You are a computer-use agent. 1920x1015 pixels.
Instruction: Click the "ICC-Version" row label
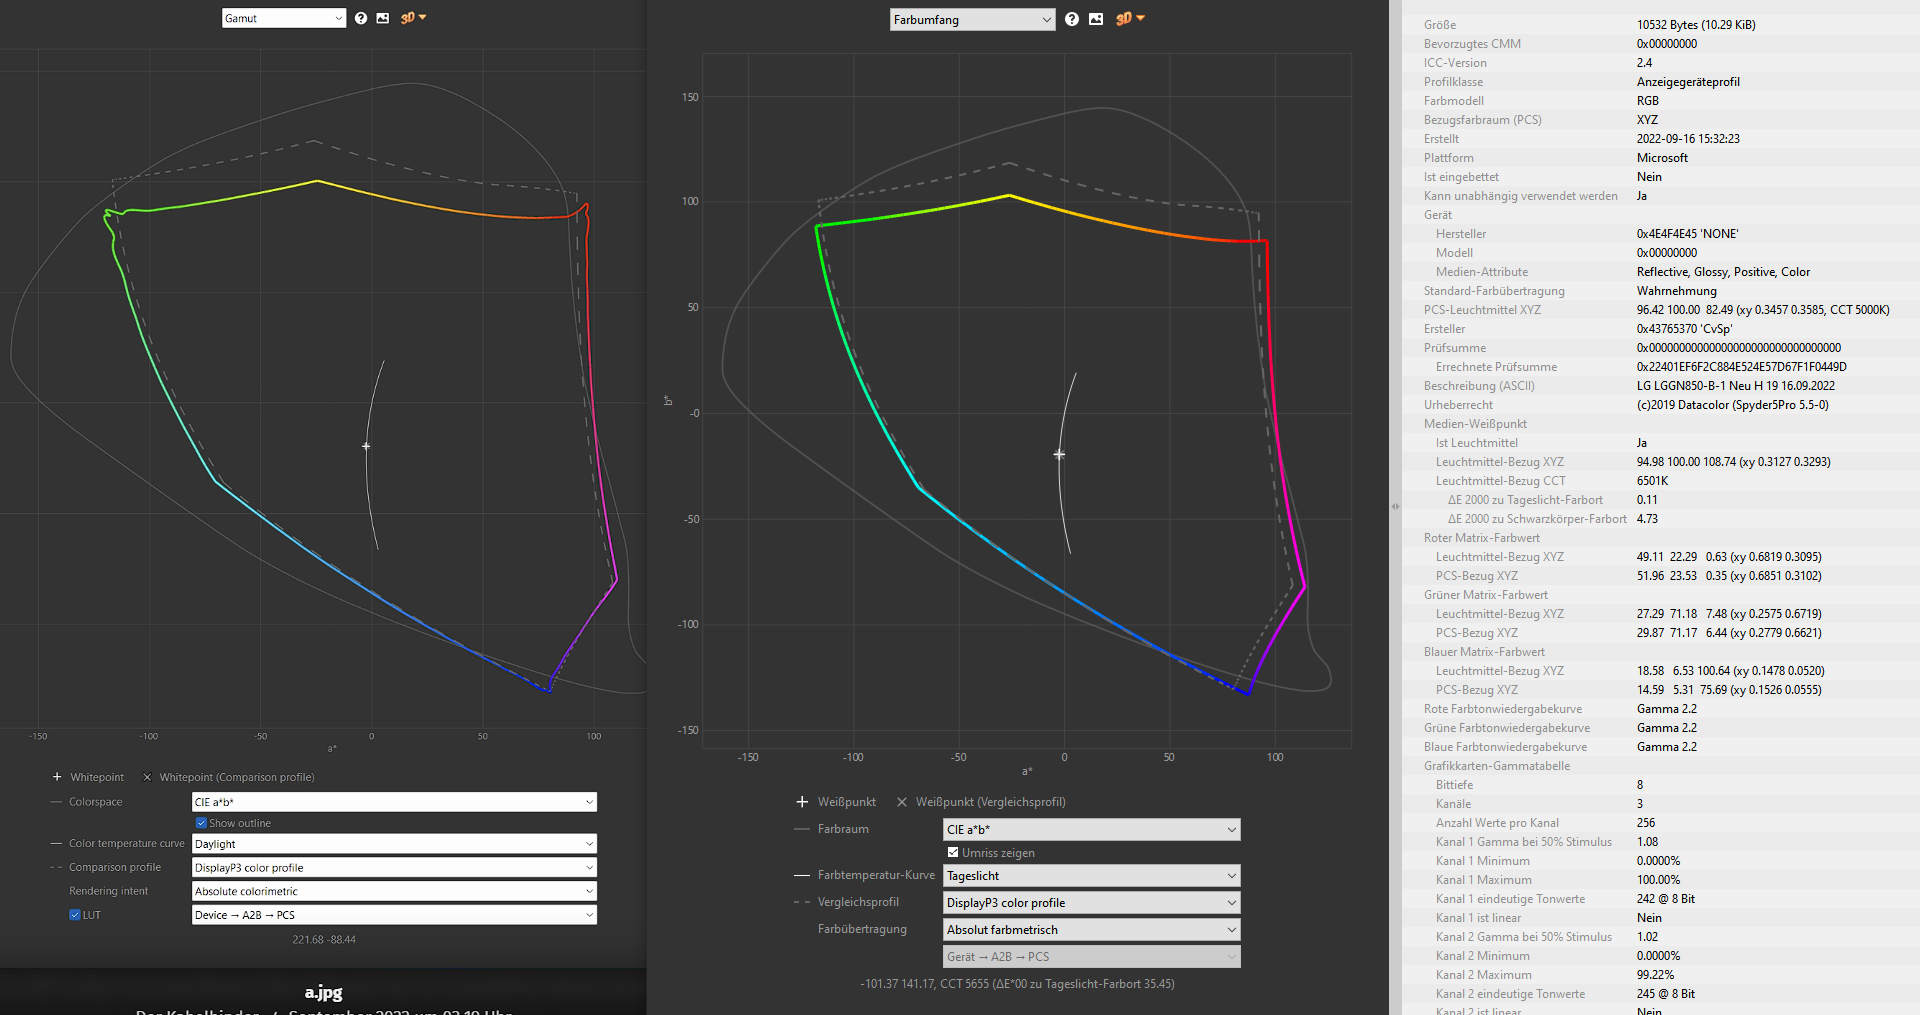(1455, 63)
